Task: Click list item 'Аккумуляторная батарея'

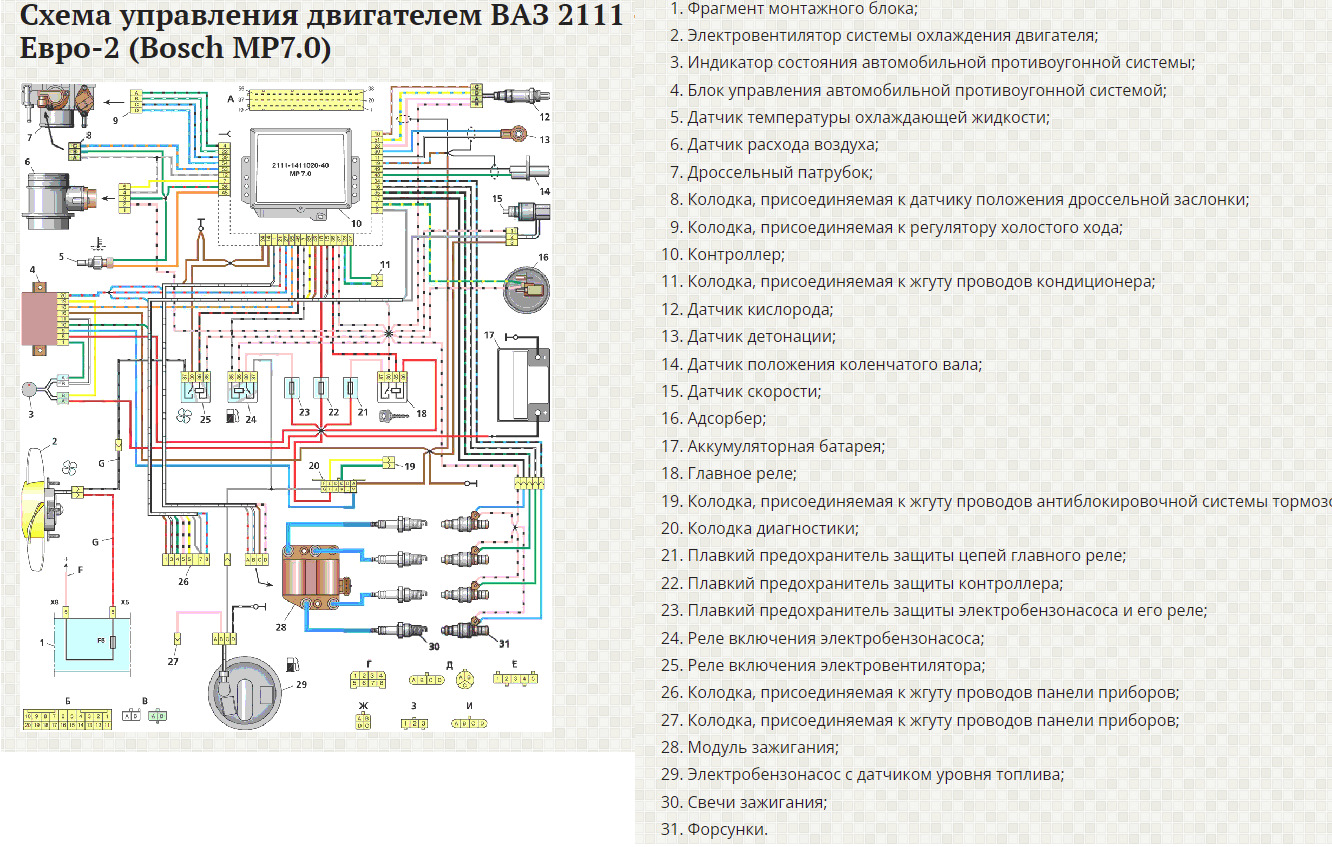Action: click(x=786, y=446)
